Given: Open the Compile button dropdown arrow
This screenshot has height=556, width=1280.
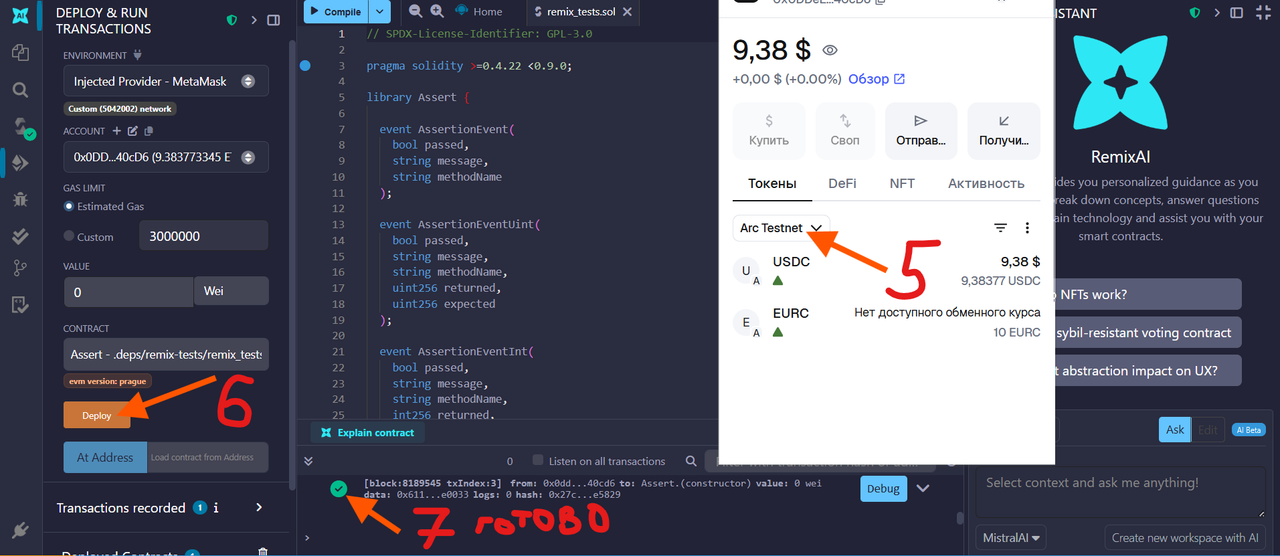Looking at the screenshot, I should pos(380,12).
